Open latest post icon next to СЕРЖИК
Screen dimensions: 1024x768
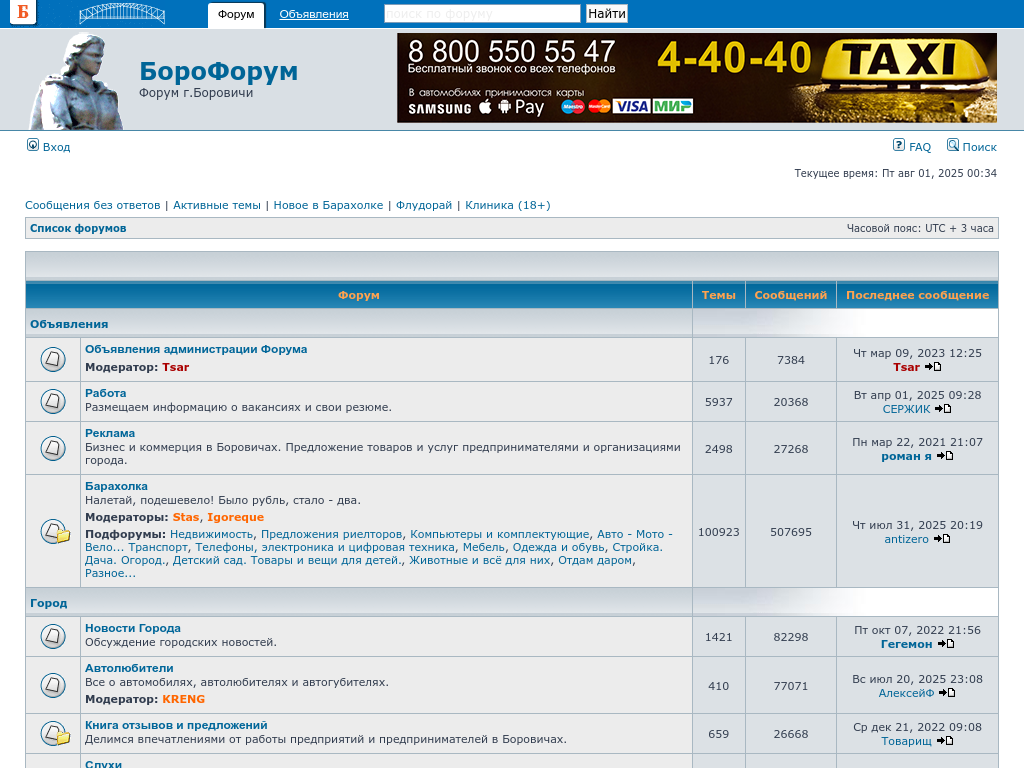[943, 409]
